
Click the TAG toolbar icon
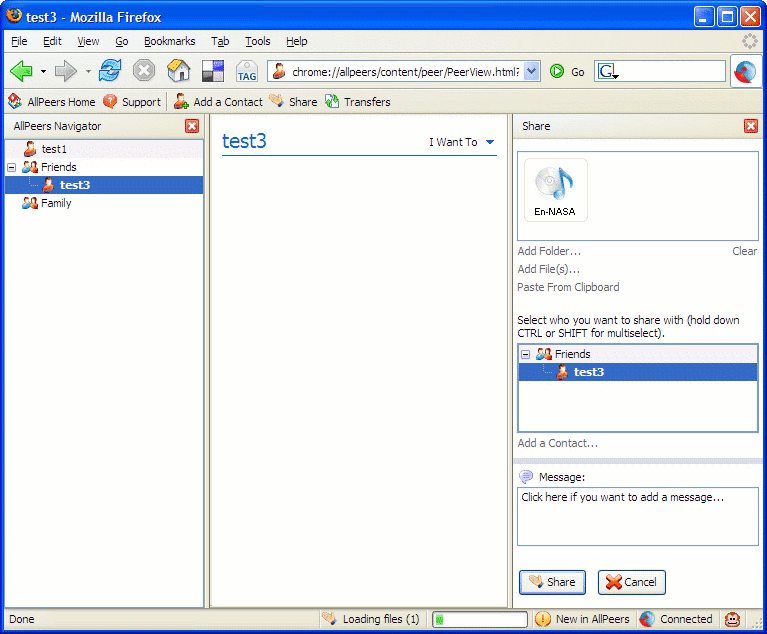pos(247,71)
